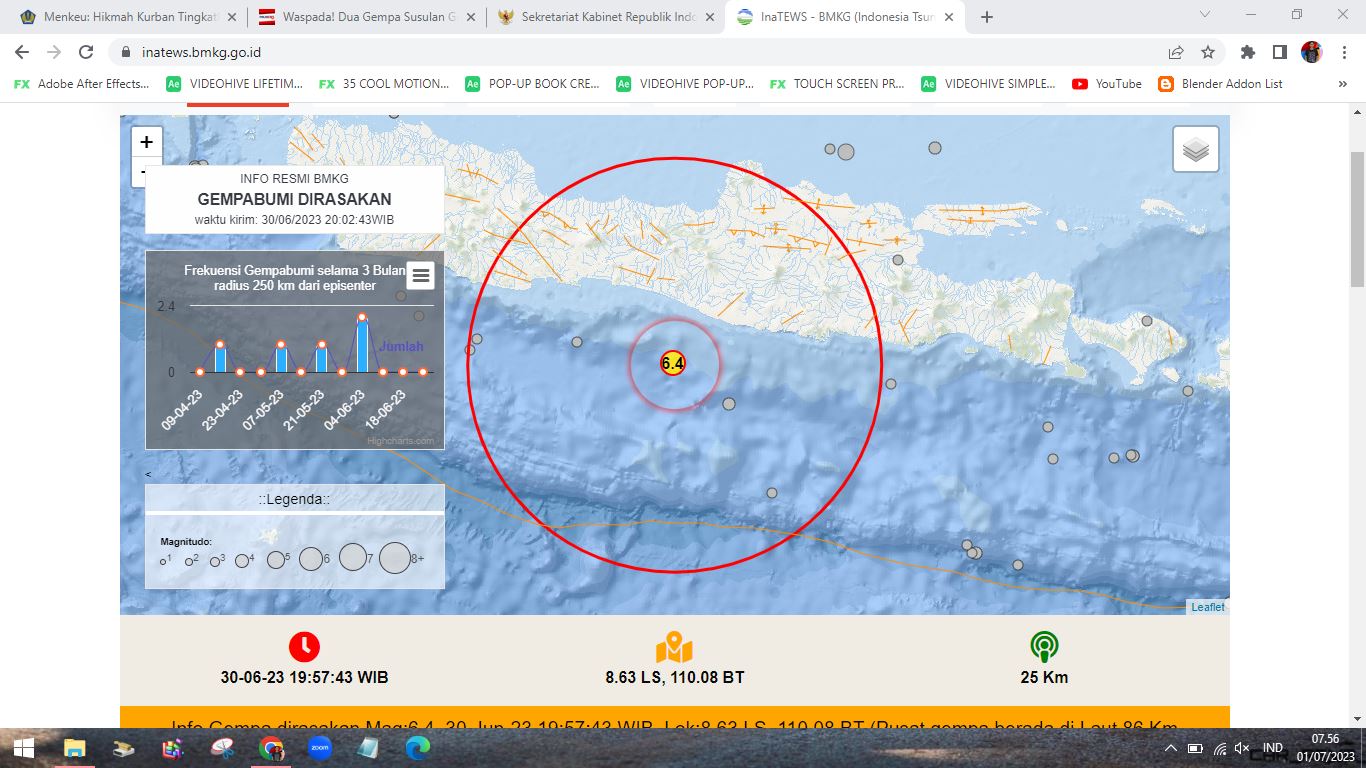
Task: Open the YouTube bookmark
Action: (1107, 84)
